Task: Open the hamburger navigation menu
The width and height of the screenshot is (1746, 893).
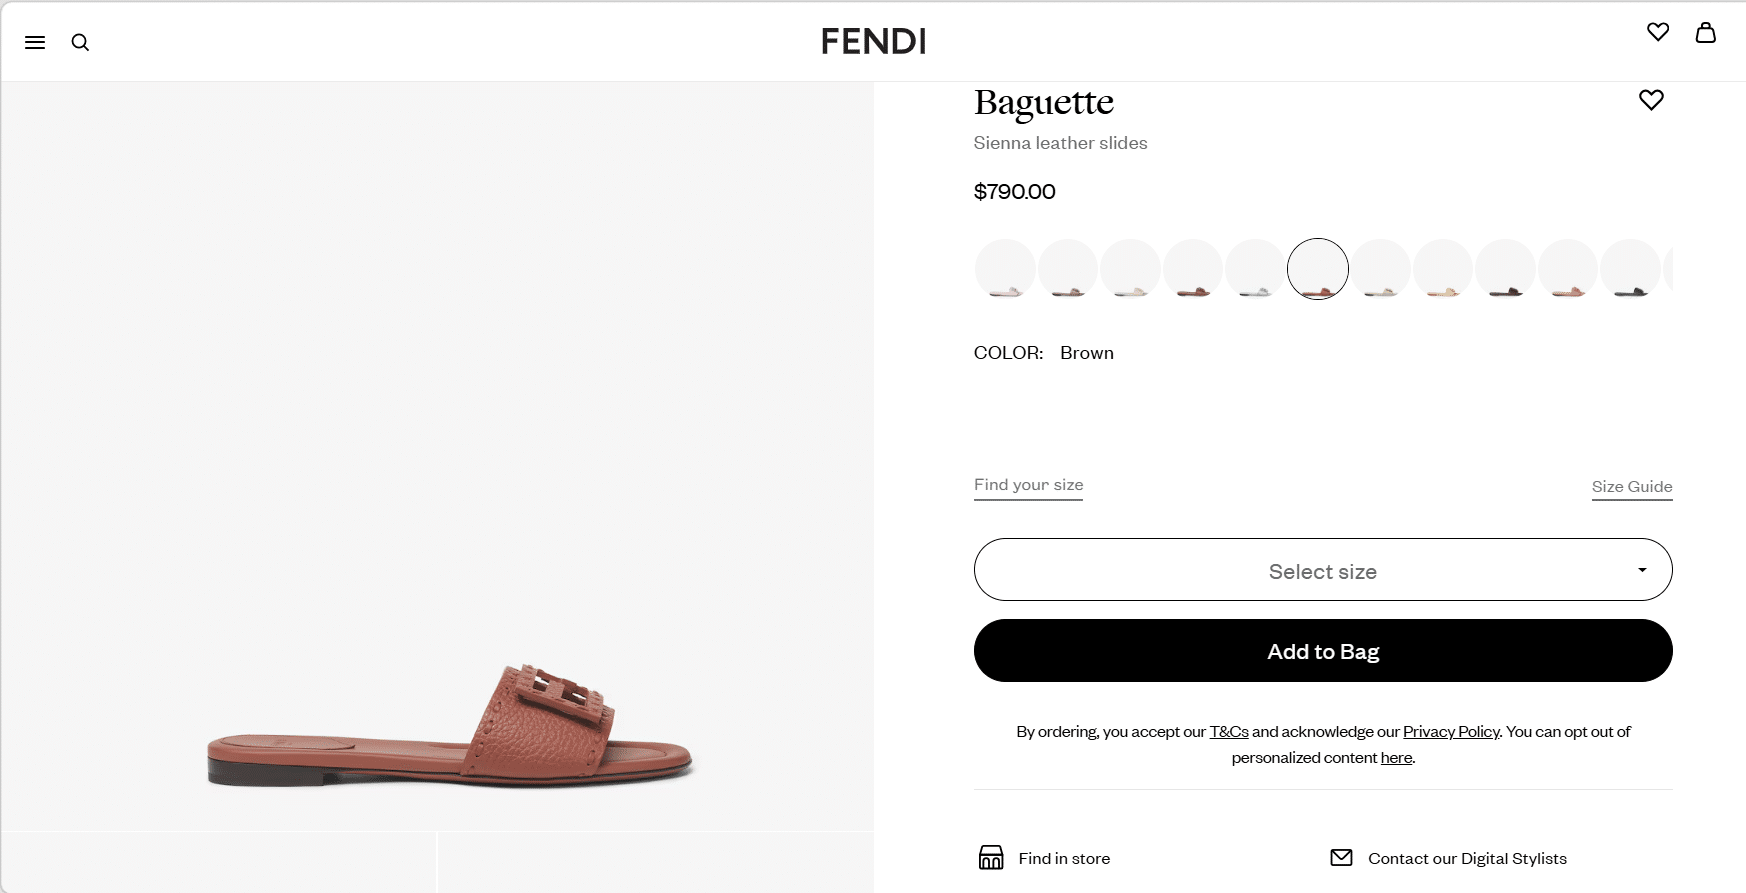Action: [35, 43]
